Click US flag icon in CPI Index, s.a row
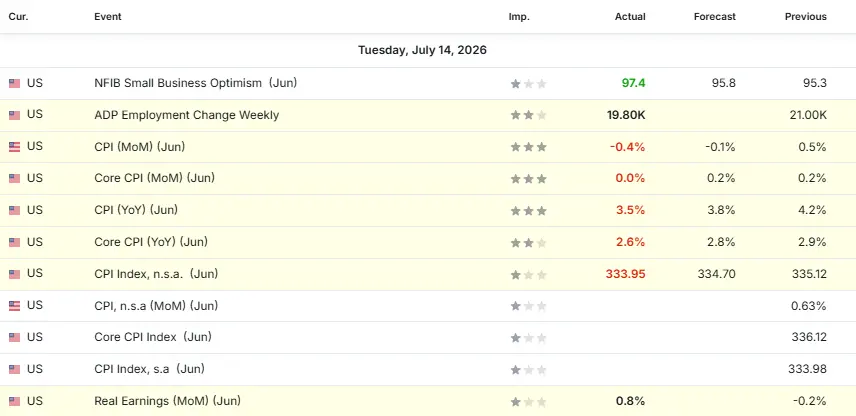 coord(14,370)
